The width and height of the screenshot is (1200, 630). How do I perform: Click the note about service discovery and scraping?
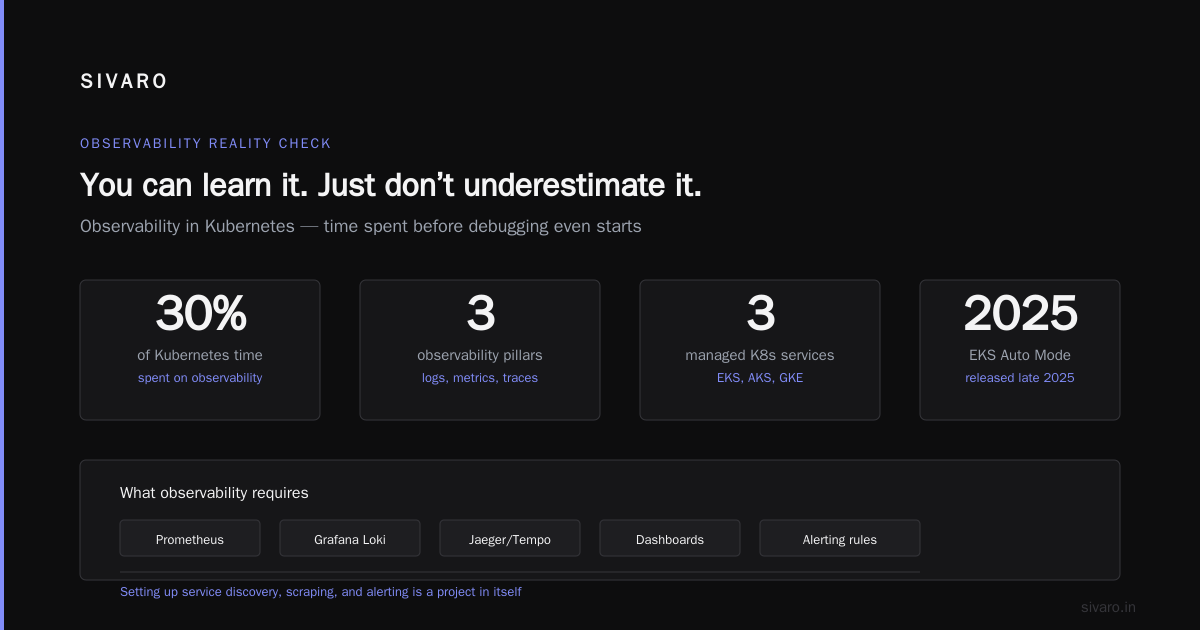(x=320, y=592)
